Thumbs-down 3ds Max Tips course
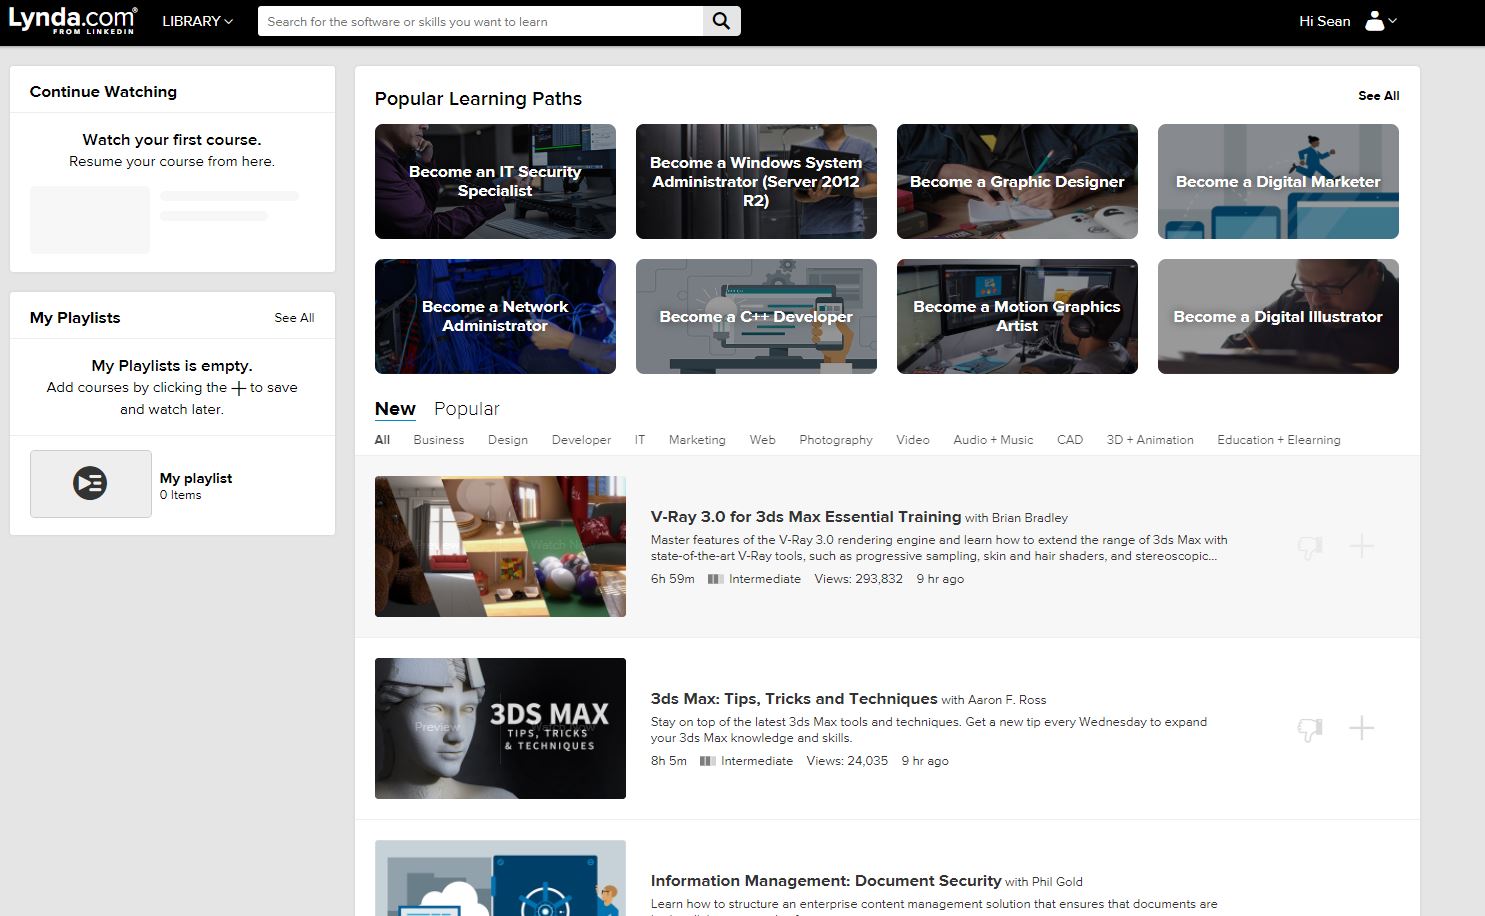The height and width of the screenshot is (916, 1485). point(1309,729)
